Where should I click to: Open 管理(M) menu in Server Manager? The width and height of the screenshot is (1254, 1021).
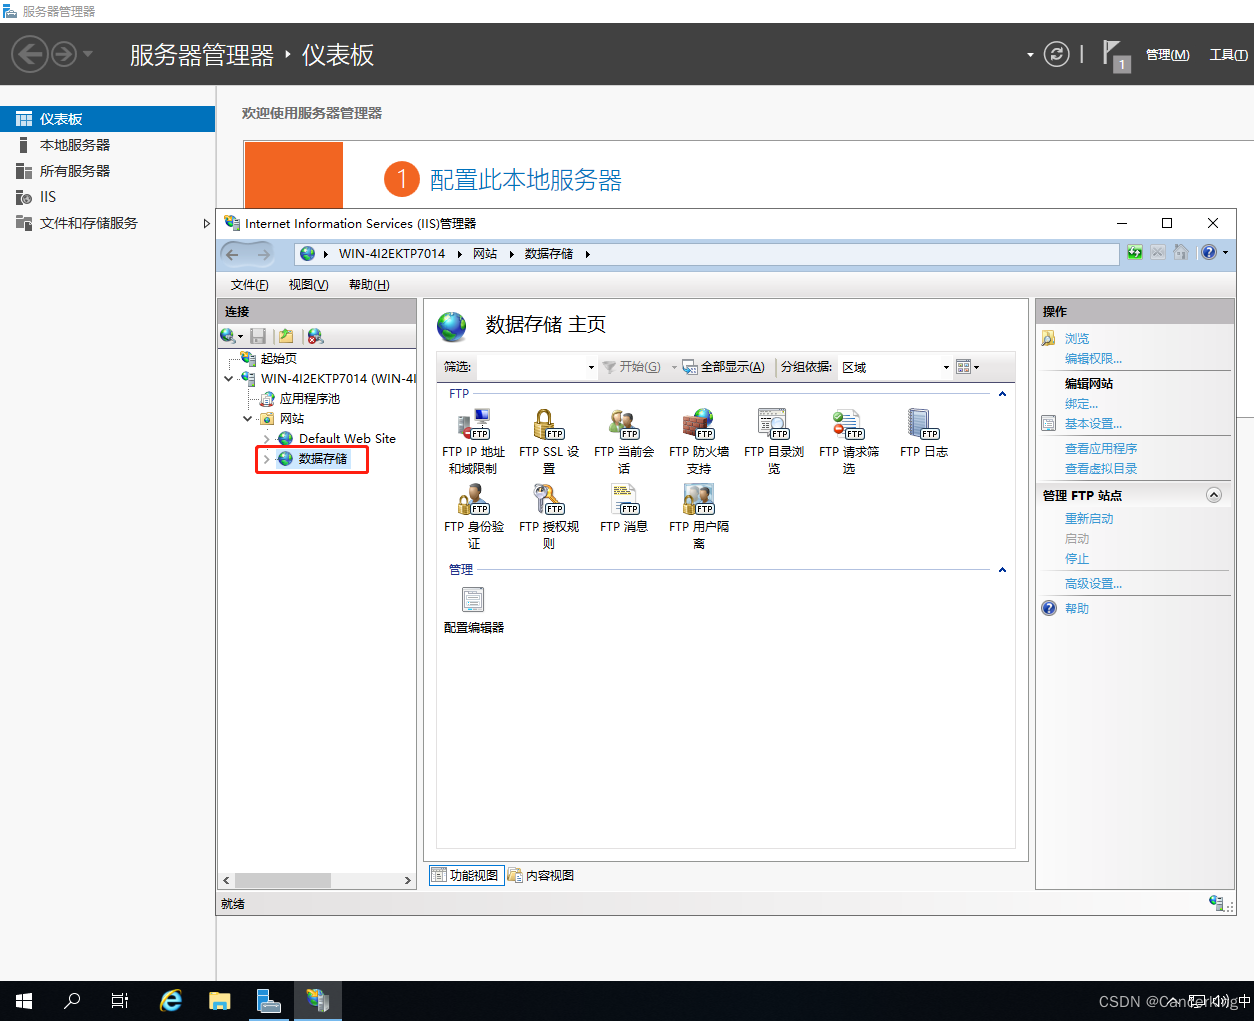[x=1168, y=55]
